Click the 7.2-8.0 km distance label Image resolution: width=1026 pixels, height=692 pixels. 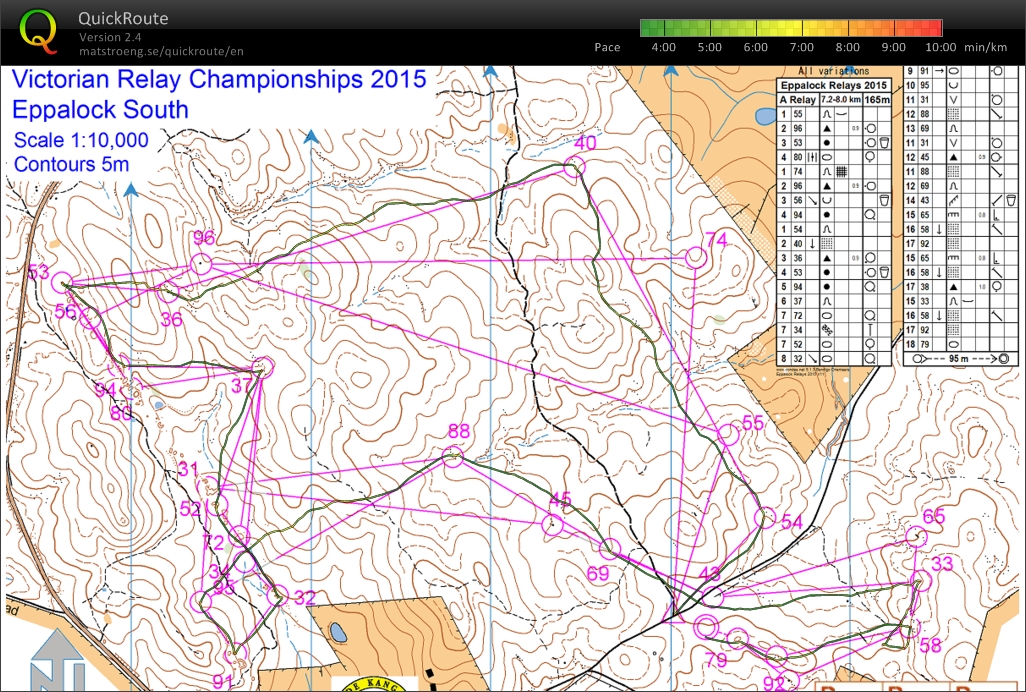(x=840, y=100)
